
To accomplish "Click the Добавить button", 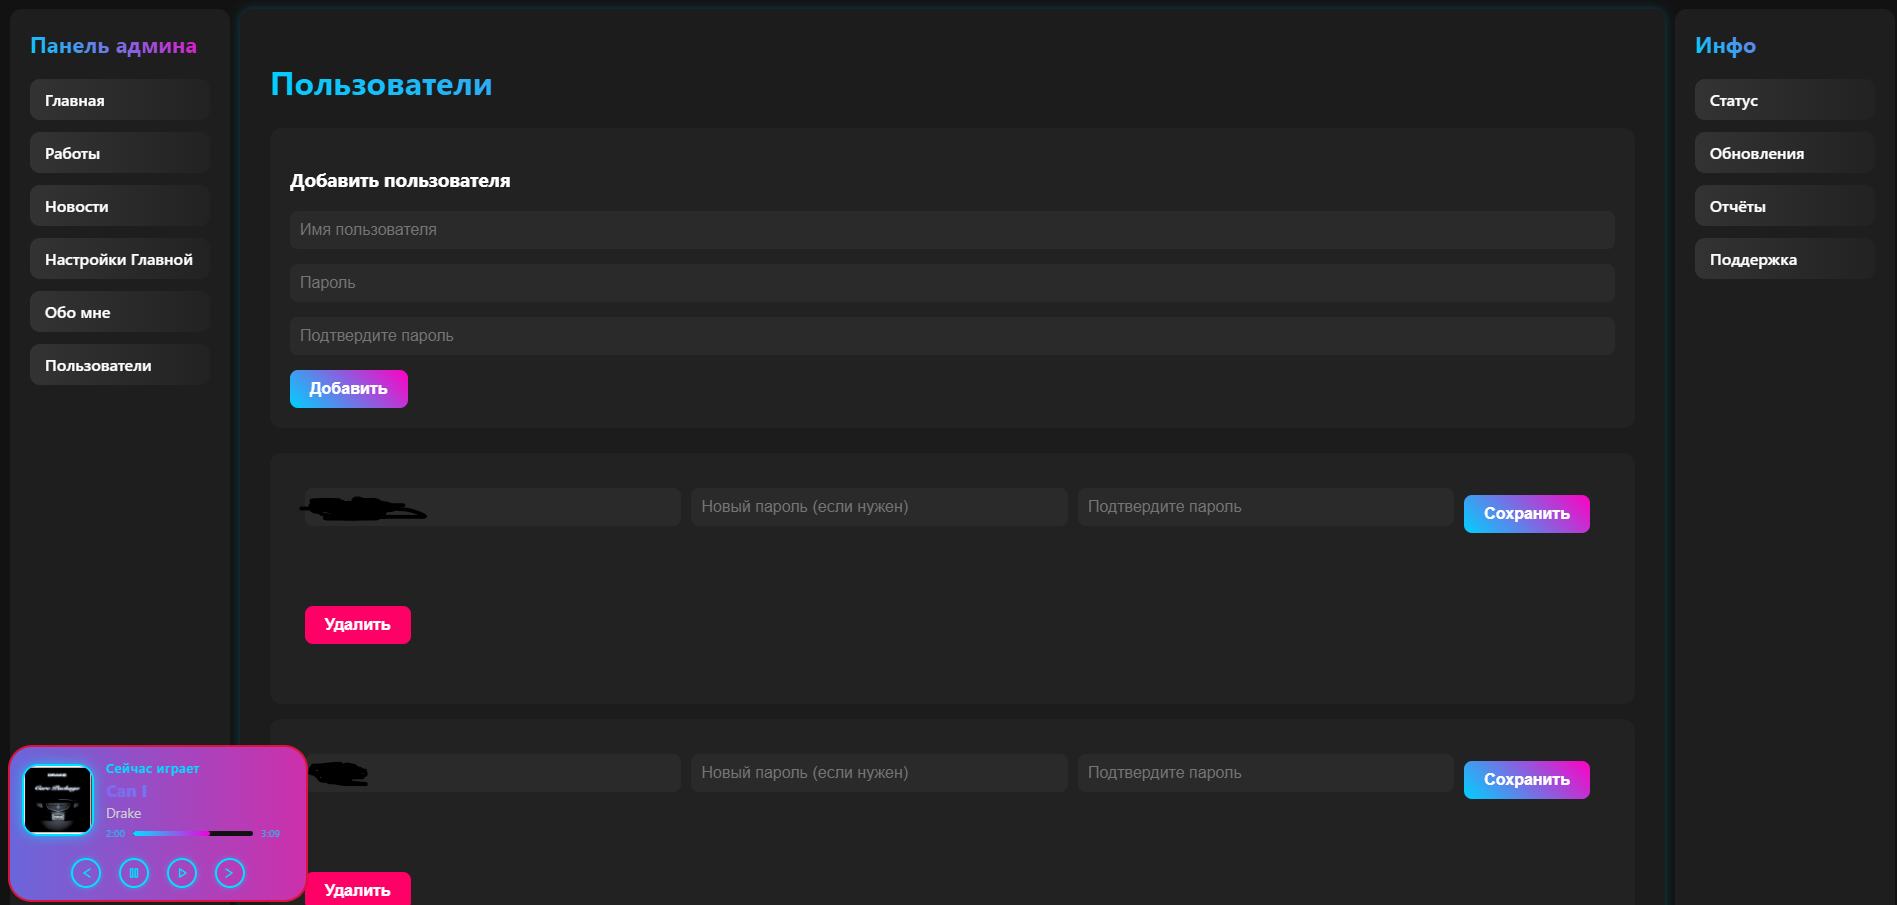I will tap(349, 389).
